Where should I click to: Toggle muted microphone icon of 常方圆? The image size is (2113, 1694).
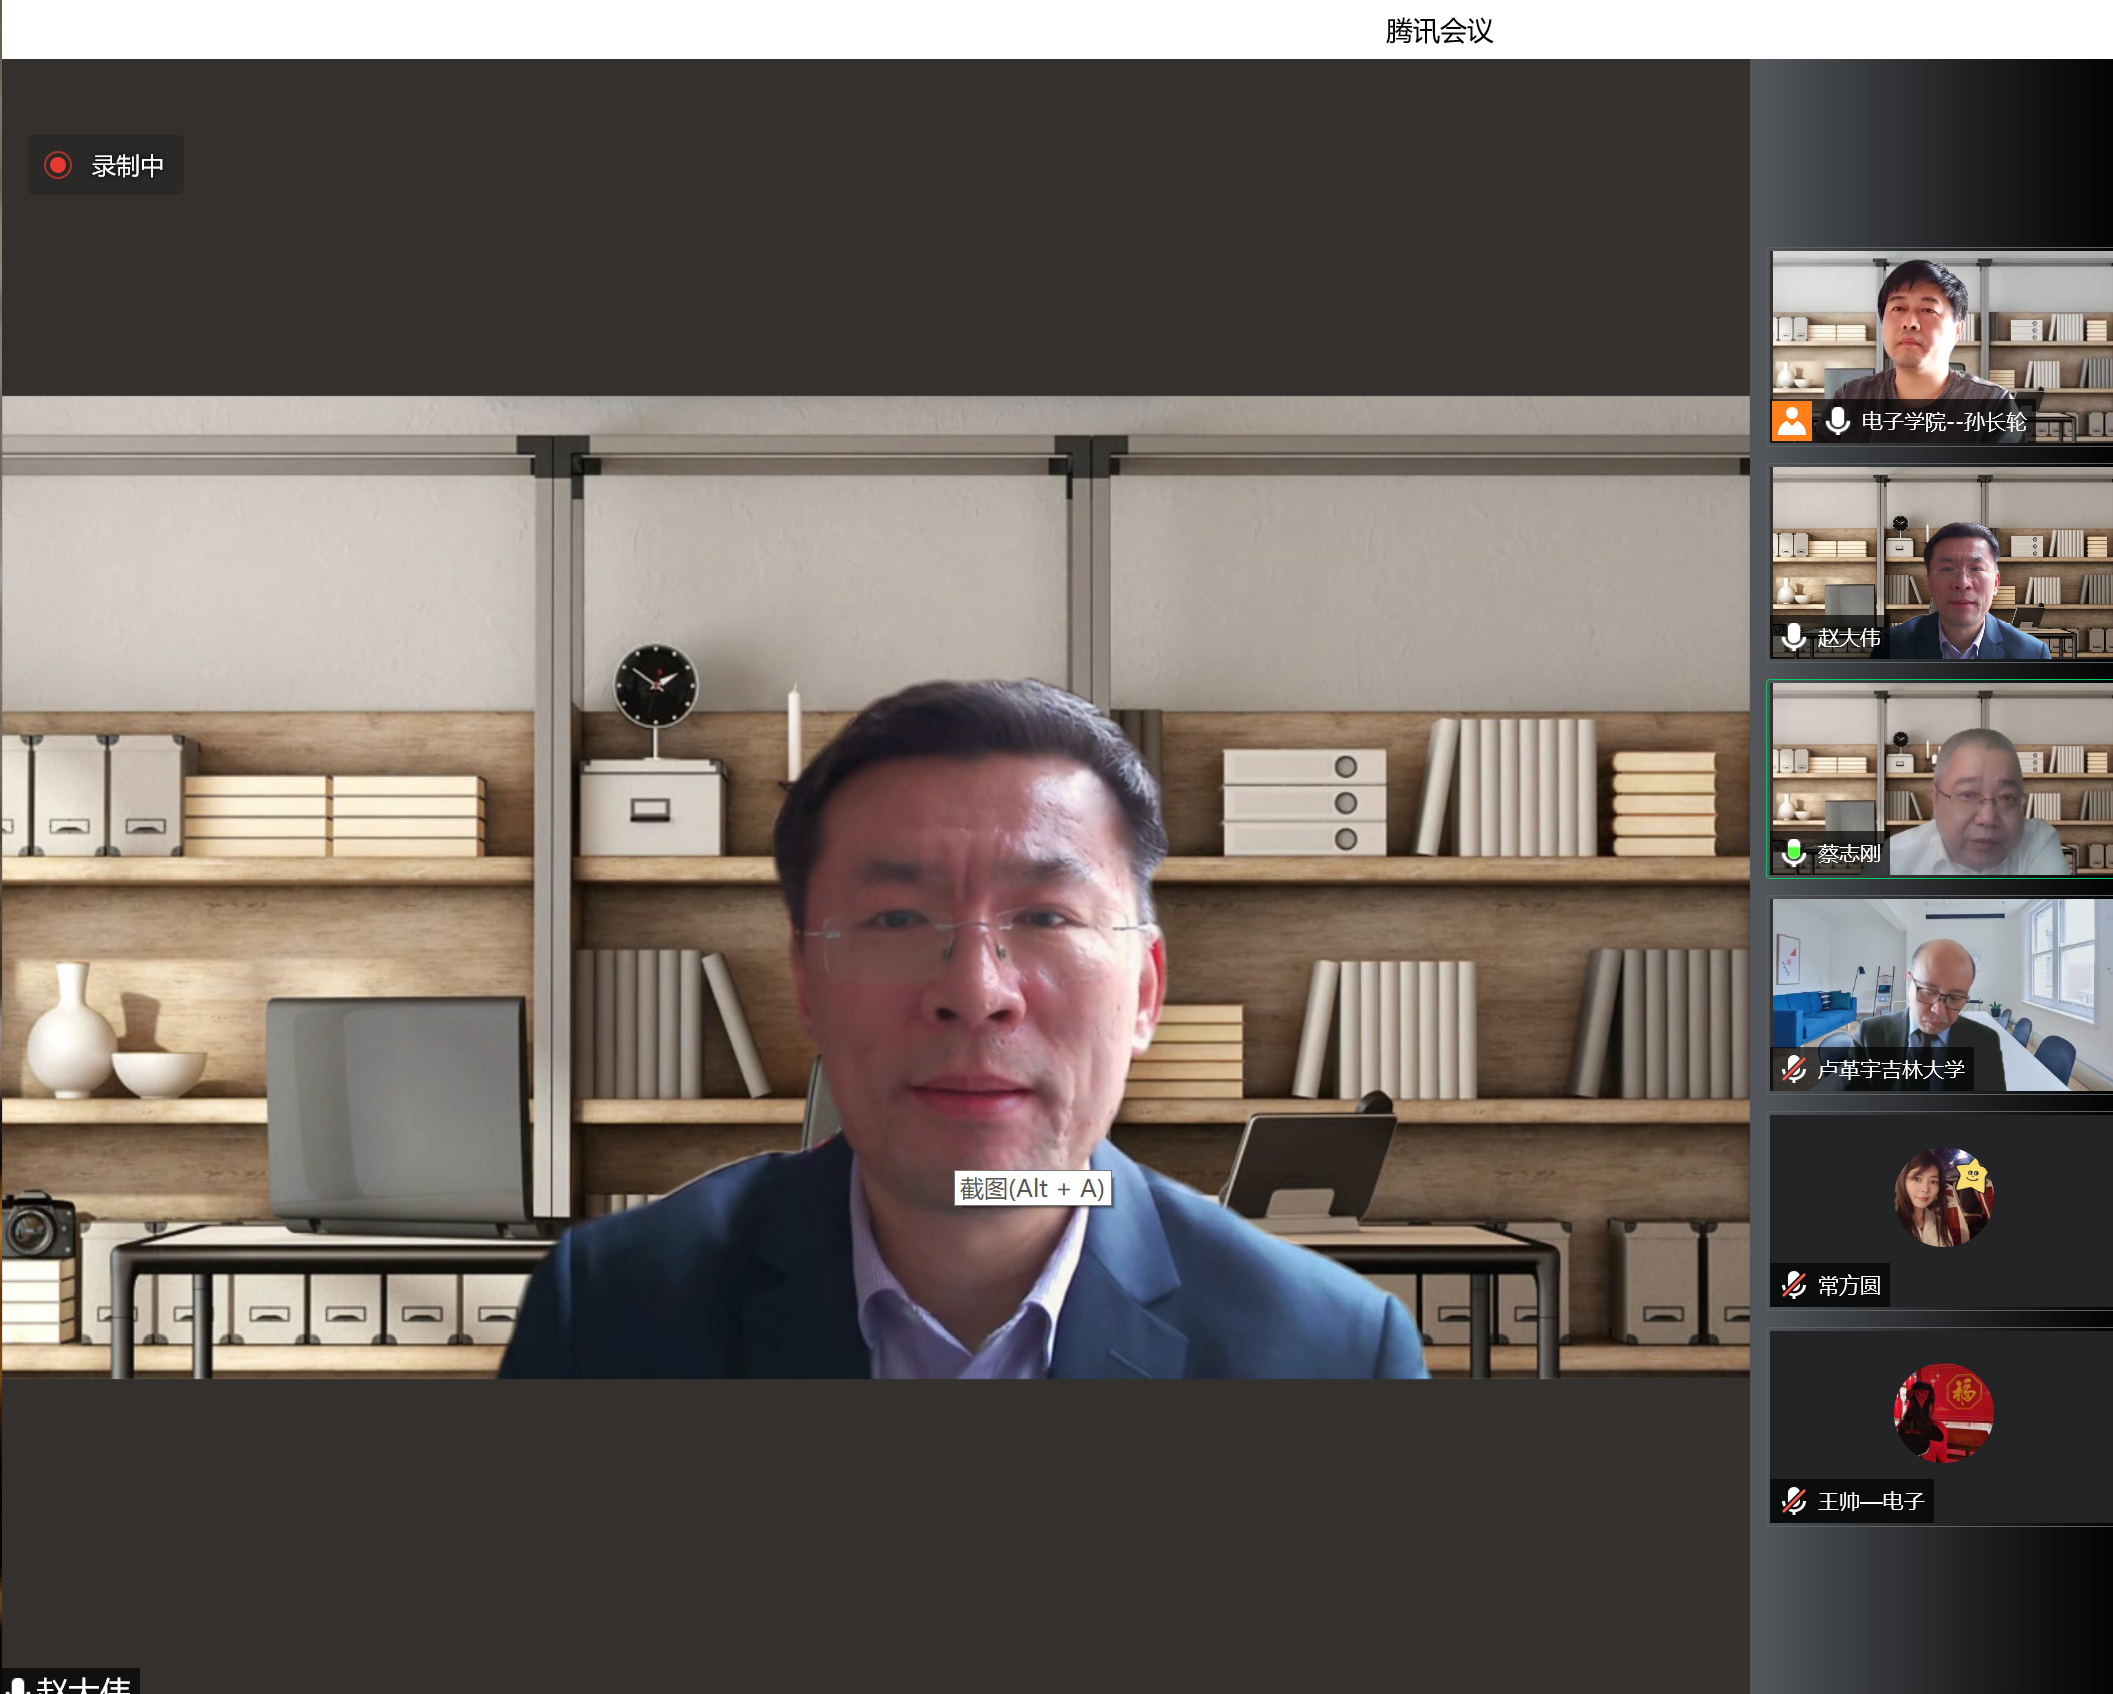(1794, 1285)
